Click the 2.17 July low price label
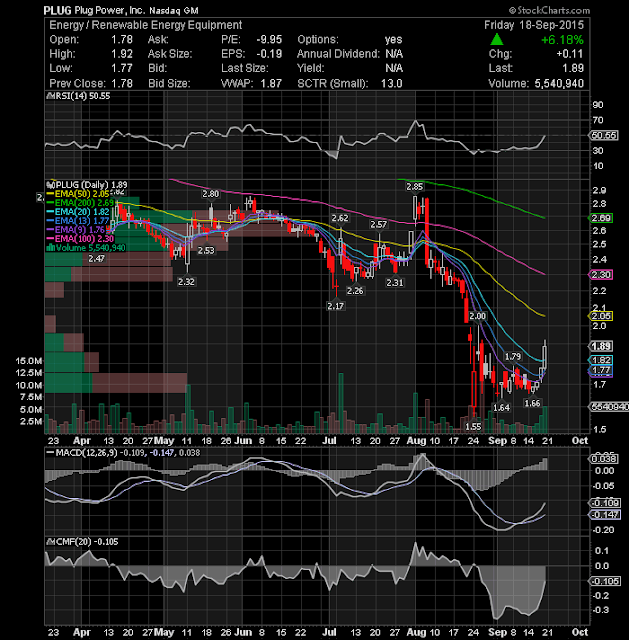This screenshot has width=629, height=640. pyautogui.click(x=336, y=306)
